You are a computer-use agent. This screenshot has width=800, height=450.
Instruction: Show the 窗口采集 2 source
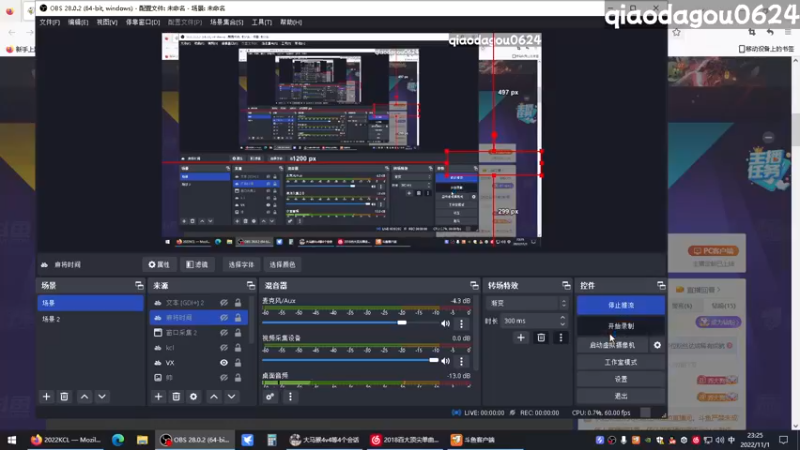click(x=224, y=333)
